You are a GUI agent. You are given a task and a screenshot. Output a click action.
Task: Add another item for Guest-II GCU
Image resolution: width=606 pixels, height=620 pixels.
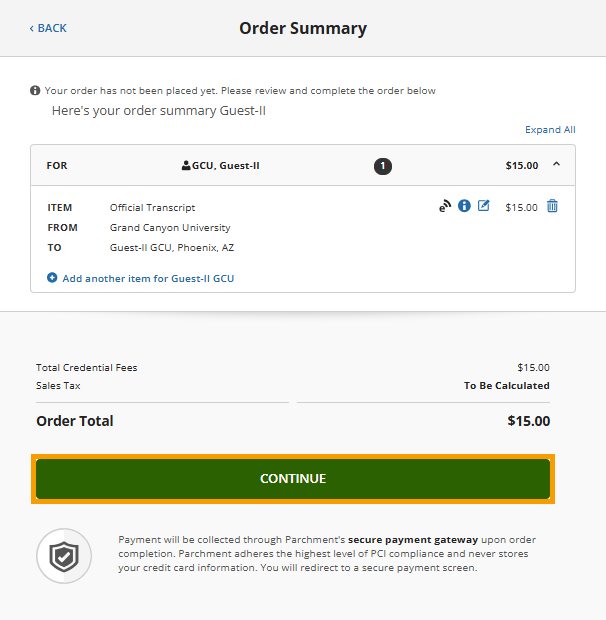(148, 278)
